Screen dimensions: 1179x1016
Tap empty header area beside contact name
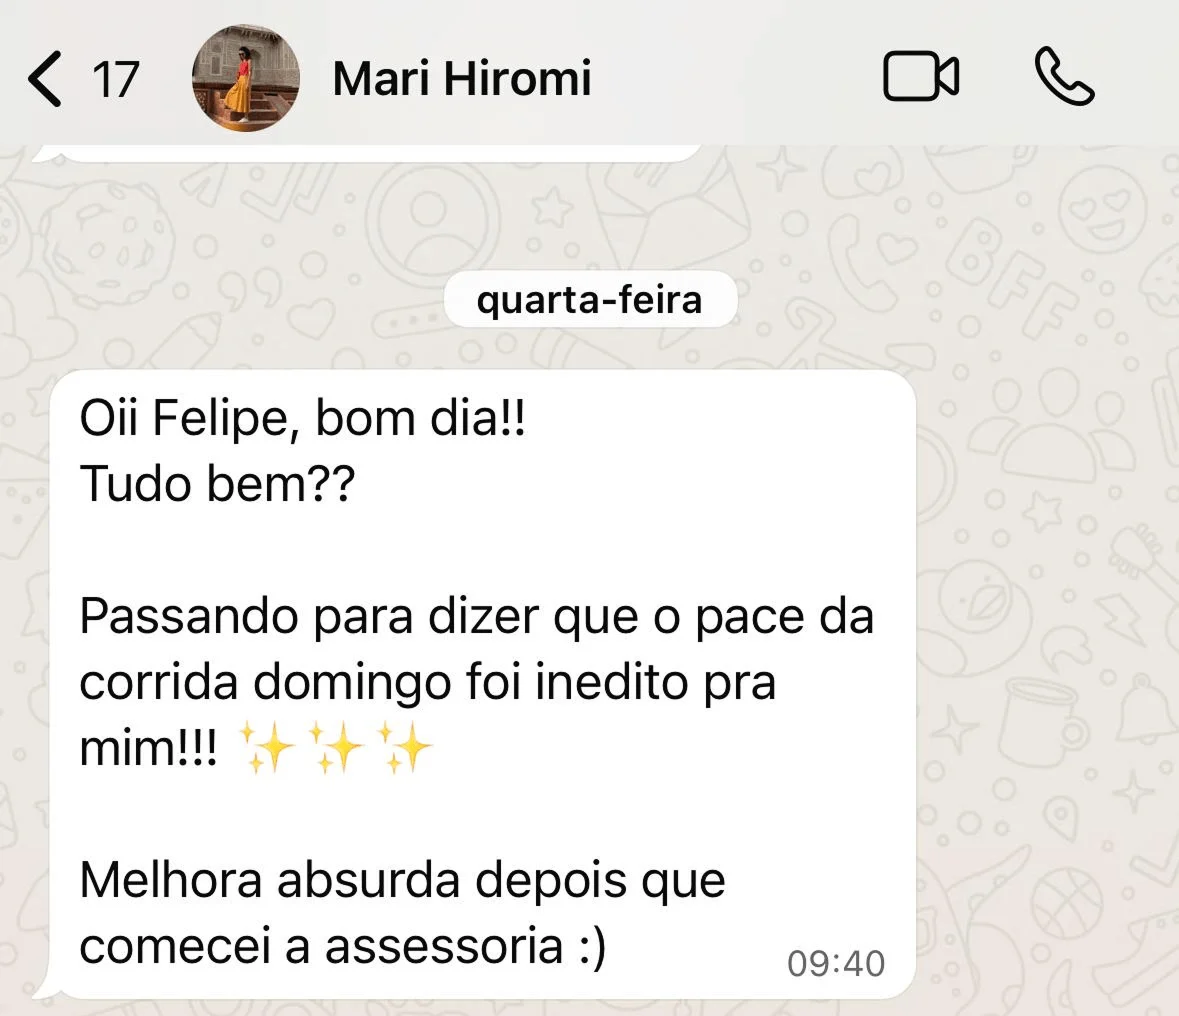(x=737, y=78)
